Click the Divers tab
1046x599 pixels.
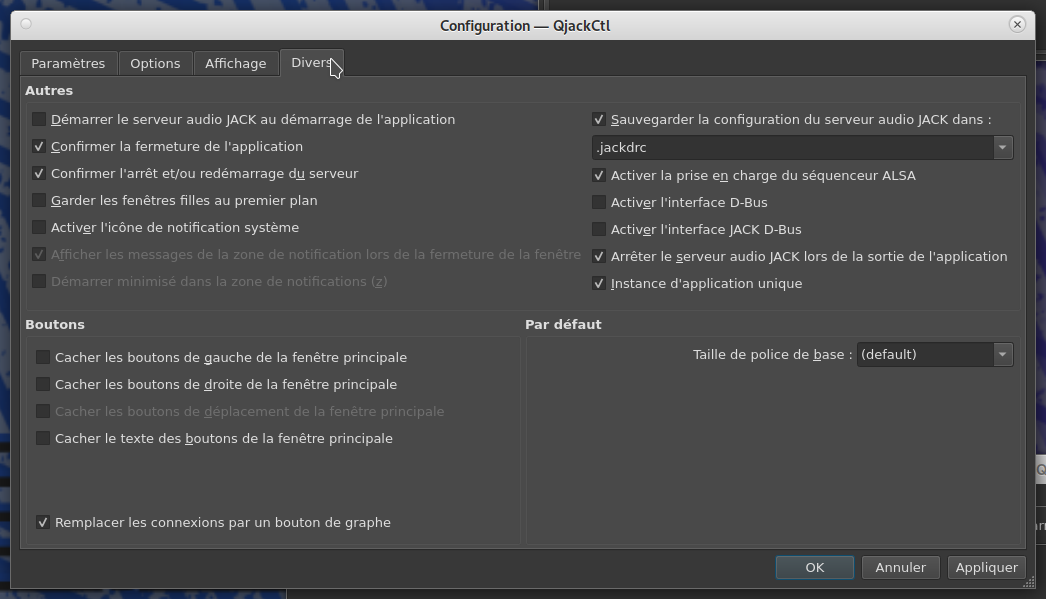312,63
